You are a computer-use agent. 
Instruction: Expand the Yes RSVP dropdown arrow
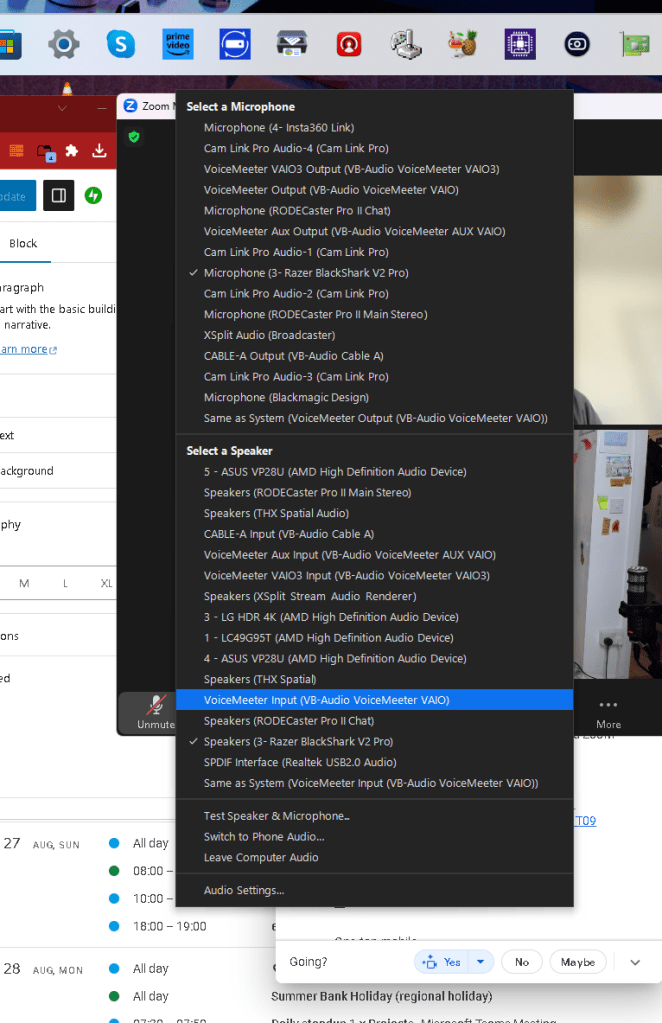pos(481,962)
